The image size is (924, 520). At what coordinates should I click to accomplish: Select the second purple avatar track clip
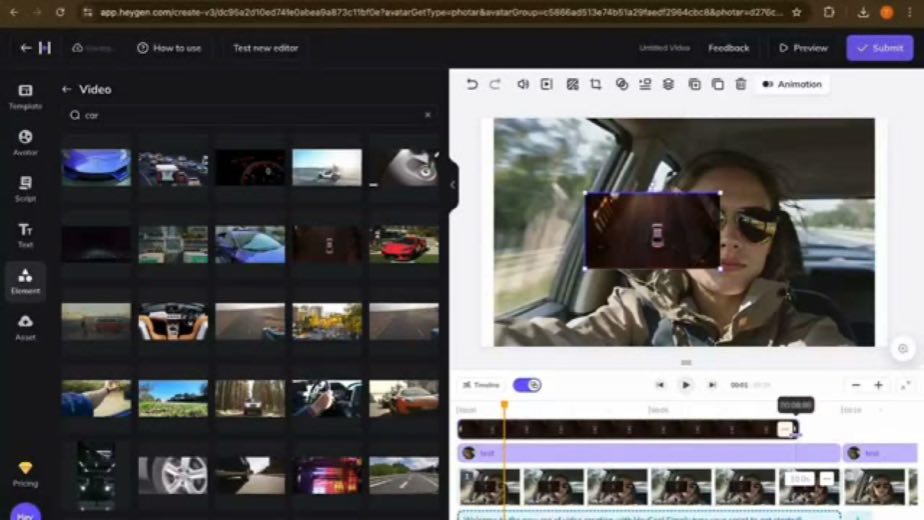(880, 453)
